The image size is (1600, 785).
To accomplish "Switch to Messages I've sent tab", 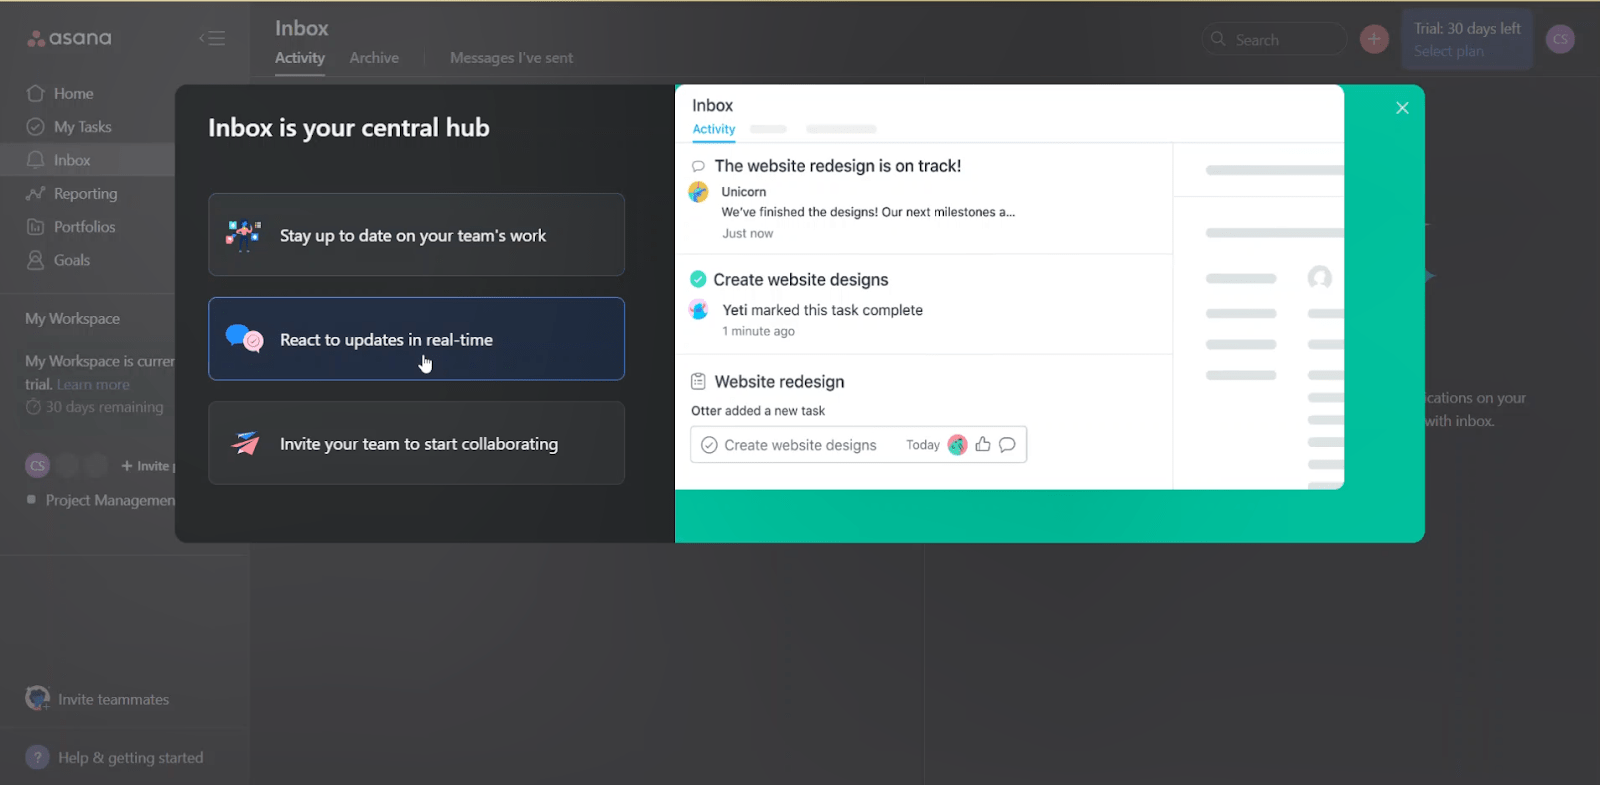I will 511,58.
